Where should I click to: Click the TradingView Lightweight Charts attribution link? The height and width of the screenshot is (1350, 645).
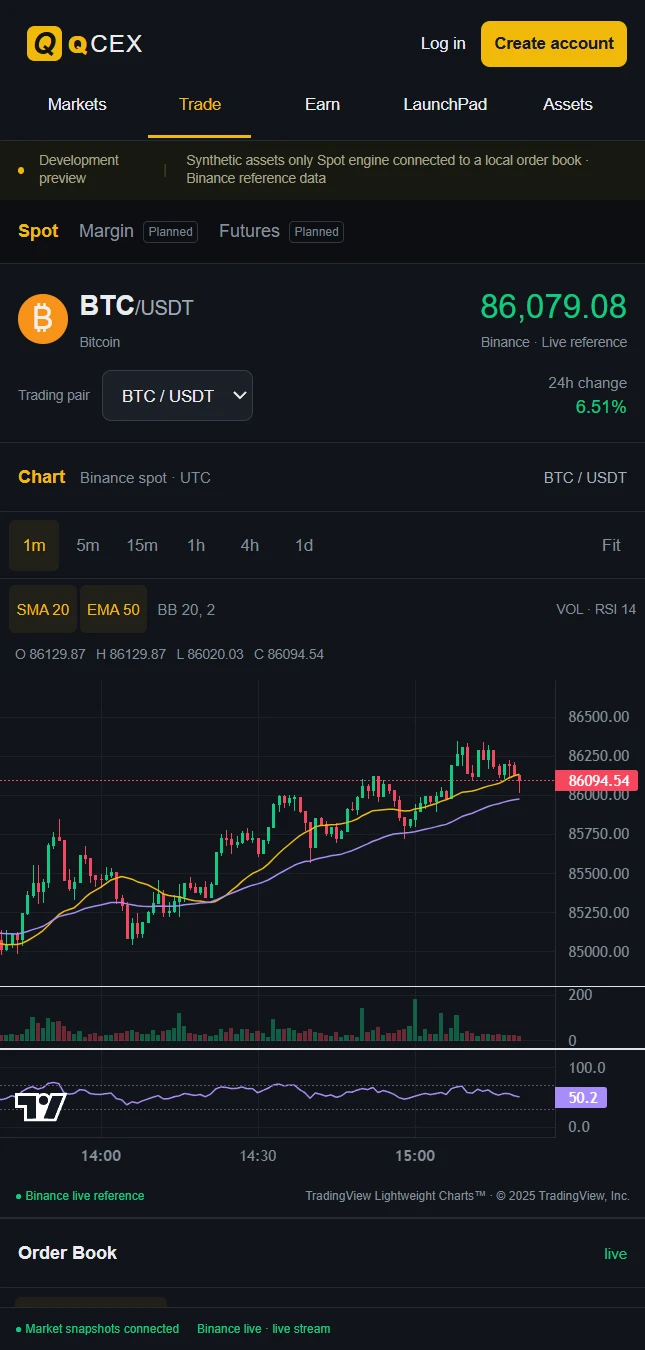click(x=467, y=1196)
